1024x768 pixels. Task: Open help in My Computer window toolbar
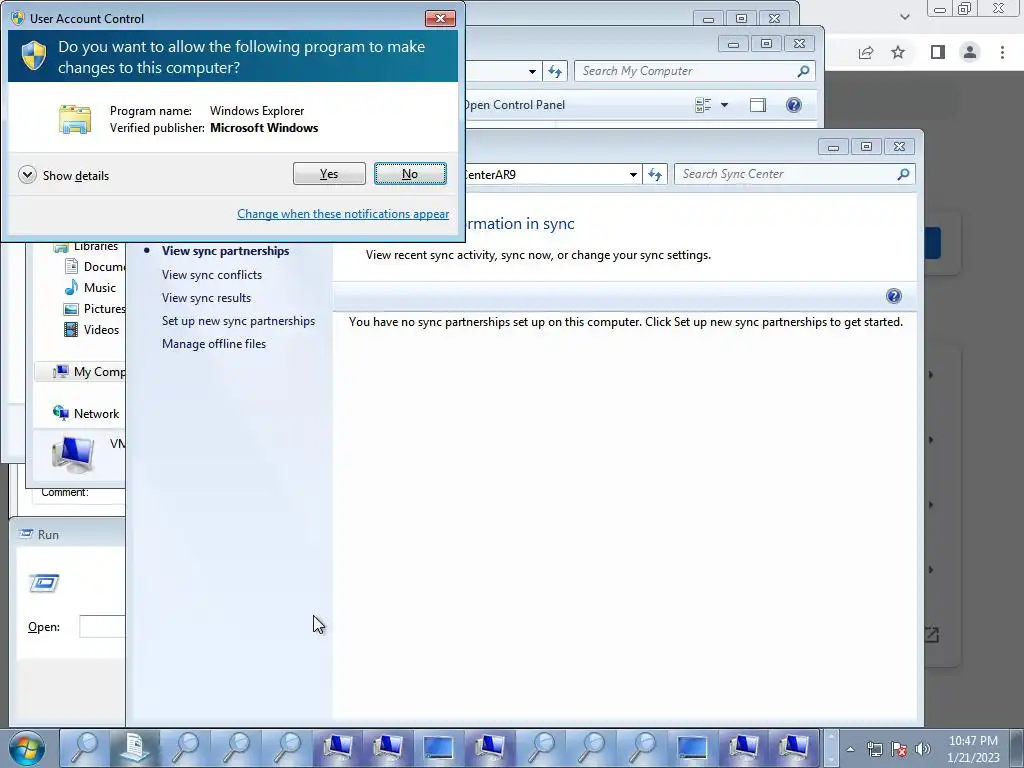pyautogui.click(x=793, y=105)
